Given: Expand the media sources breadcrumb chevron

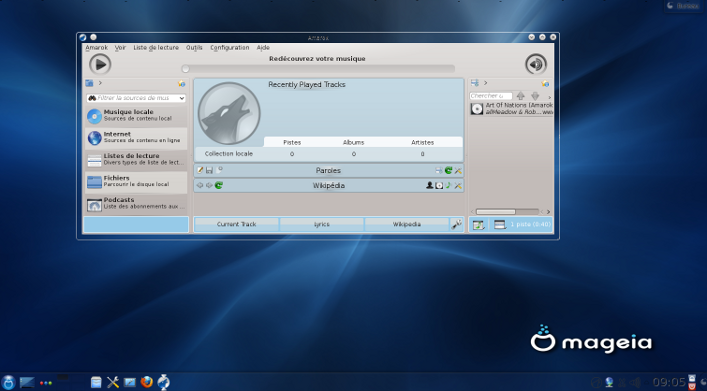Looking at the screenshot, I should pyautogui.click(x=100, y=83).
